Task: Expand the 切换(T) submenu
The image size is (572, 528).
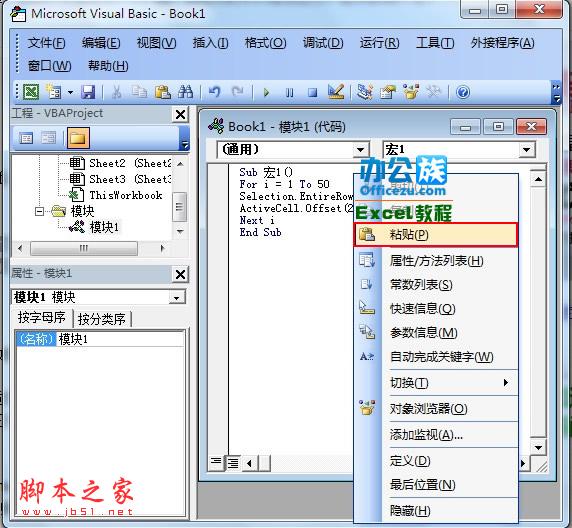Action: pos(436,383)
